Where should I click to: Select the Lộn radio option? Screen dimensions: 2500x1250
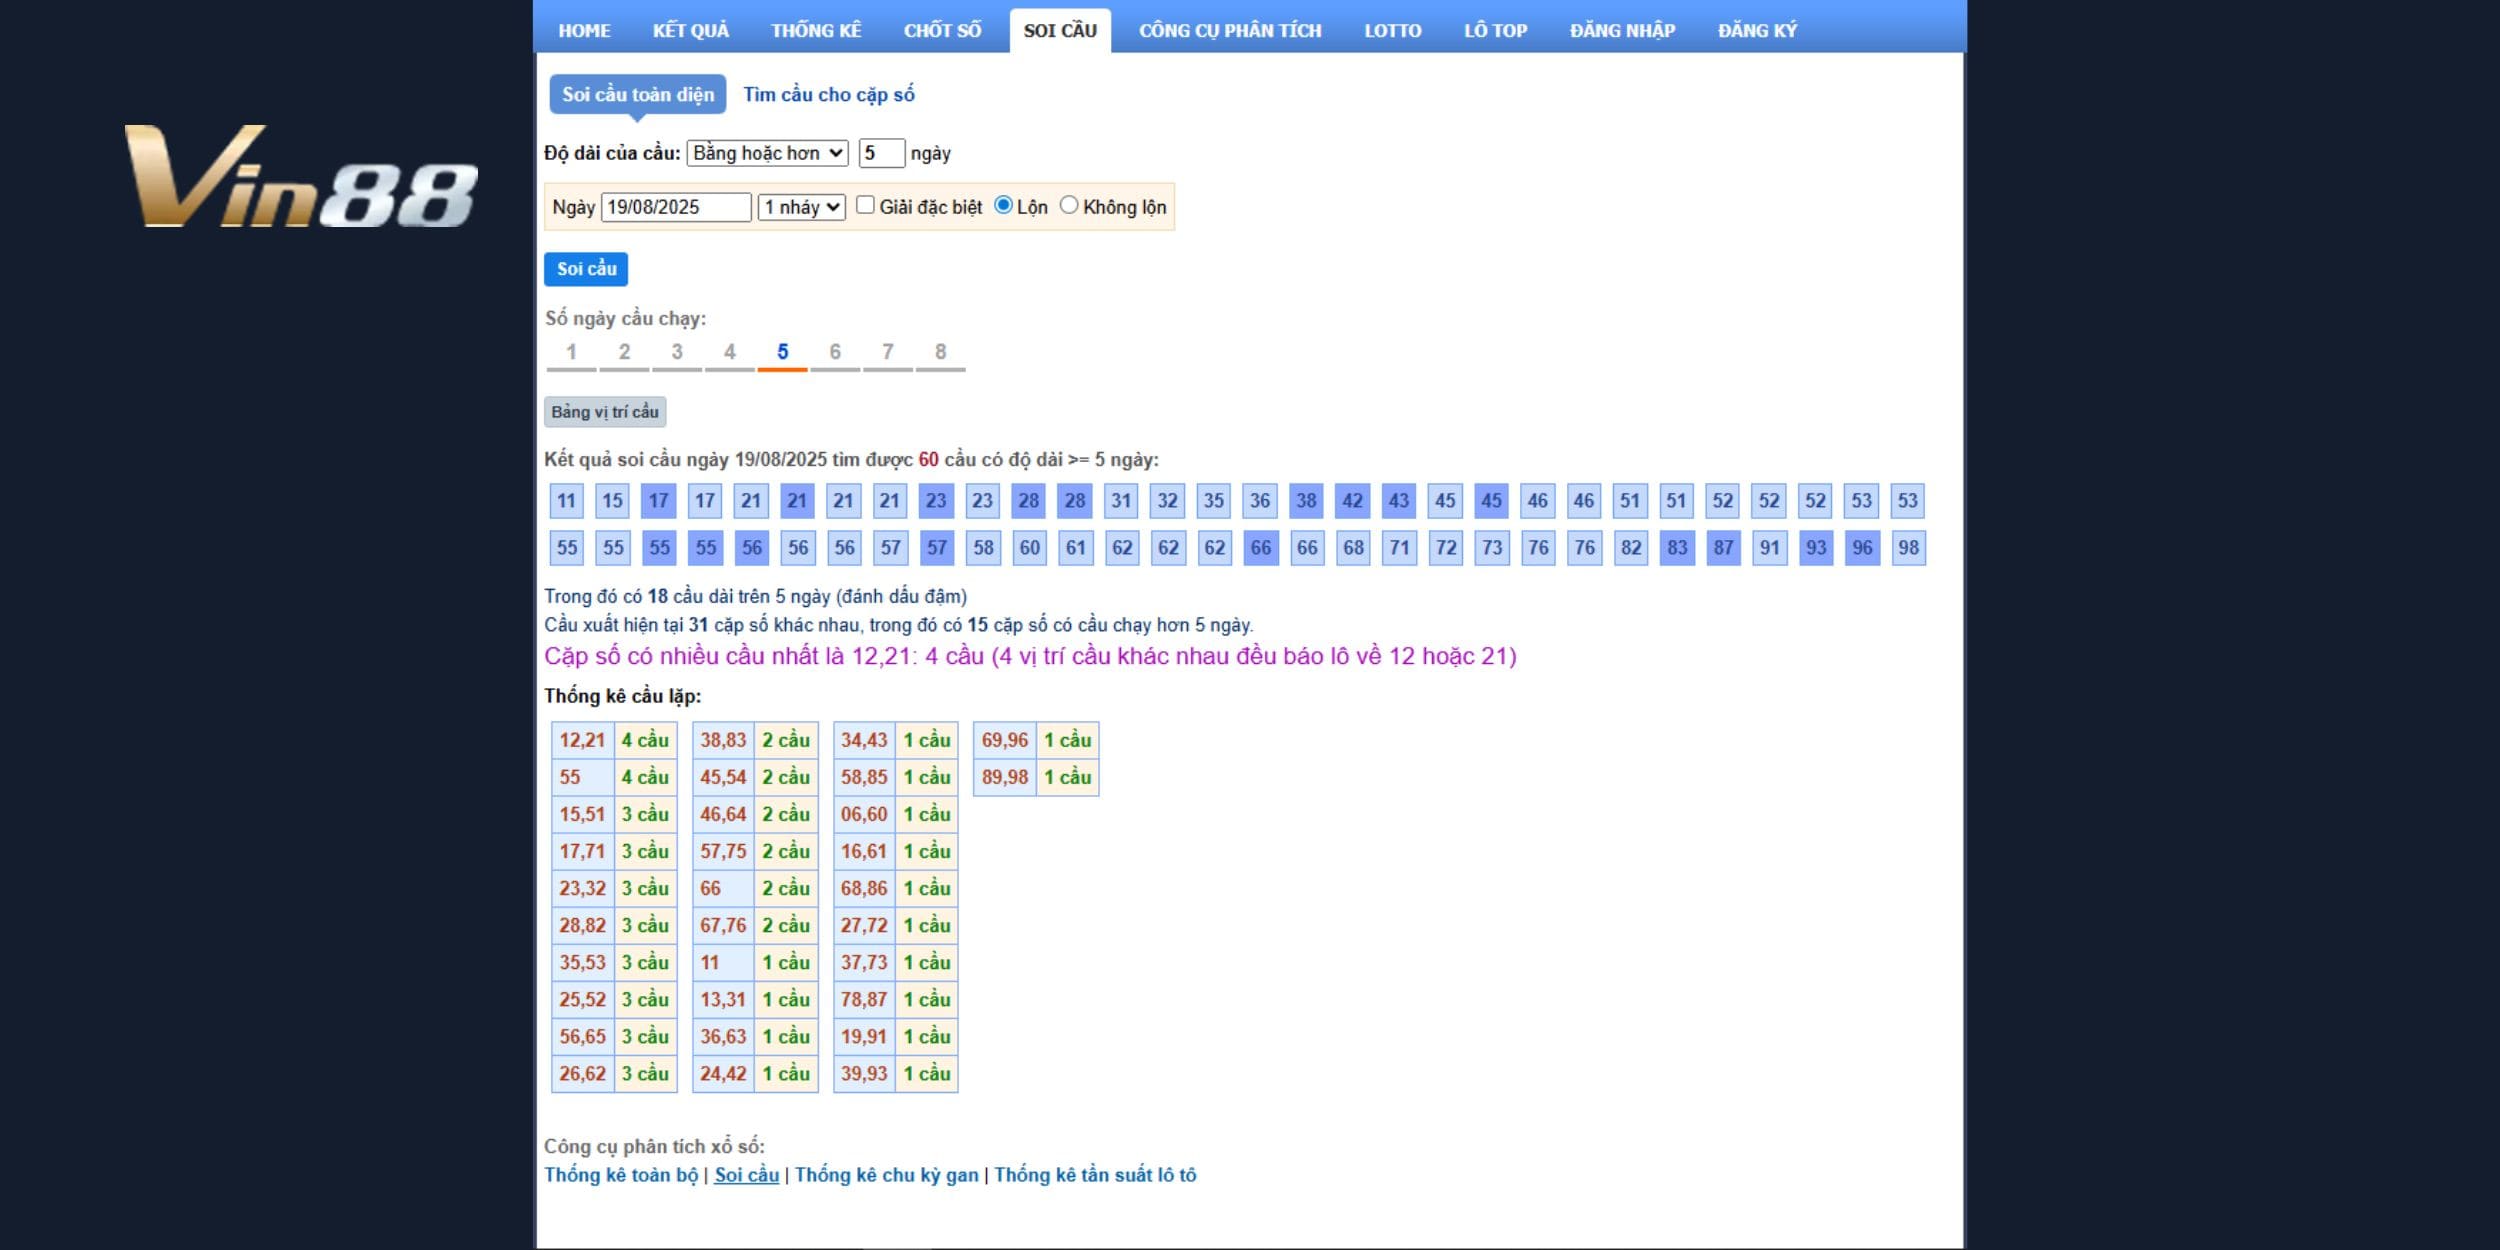(1003, 205)
